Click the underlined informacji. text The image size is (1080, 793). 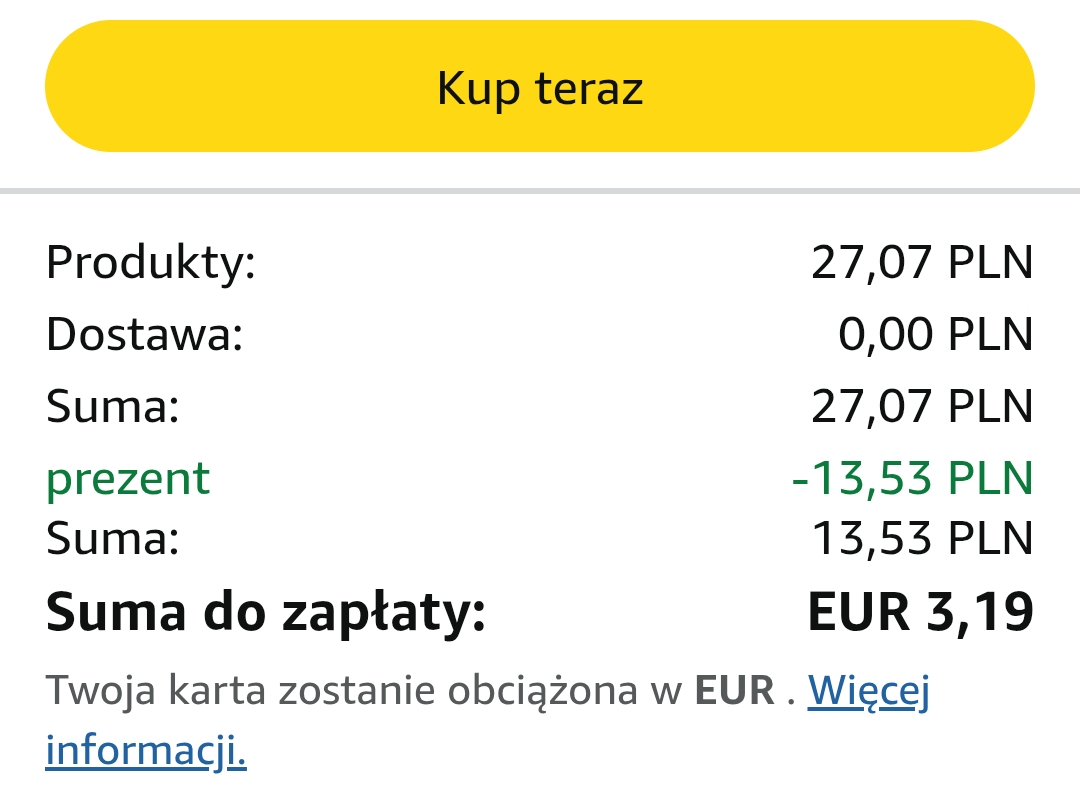pos(146,750)
